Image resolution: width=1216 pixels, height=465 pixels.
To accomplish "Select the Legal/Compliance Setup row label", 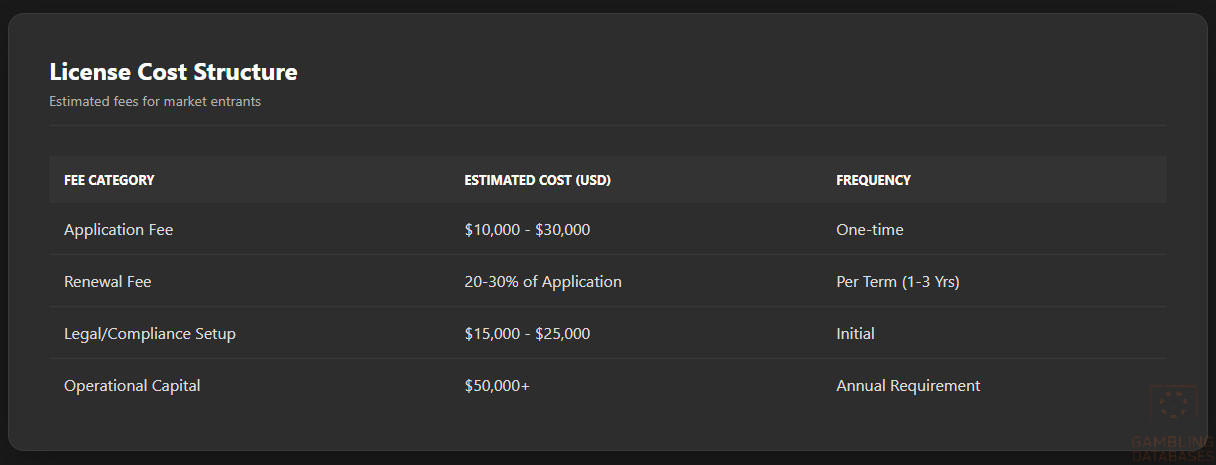I will (150, 334).
